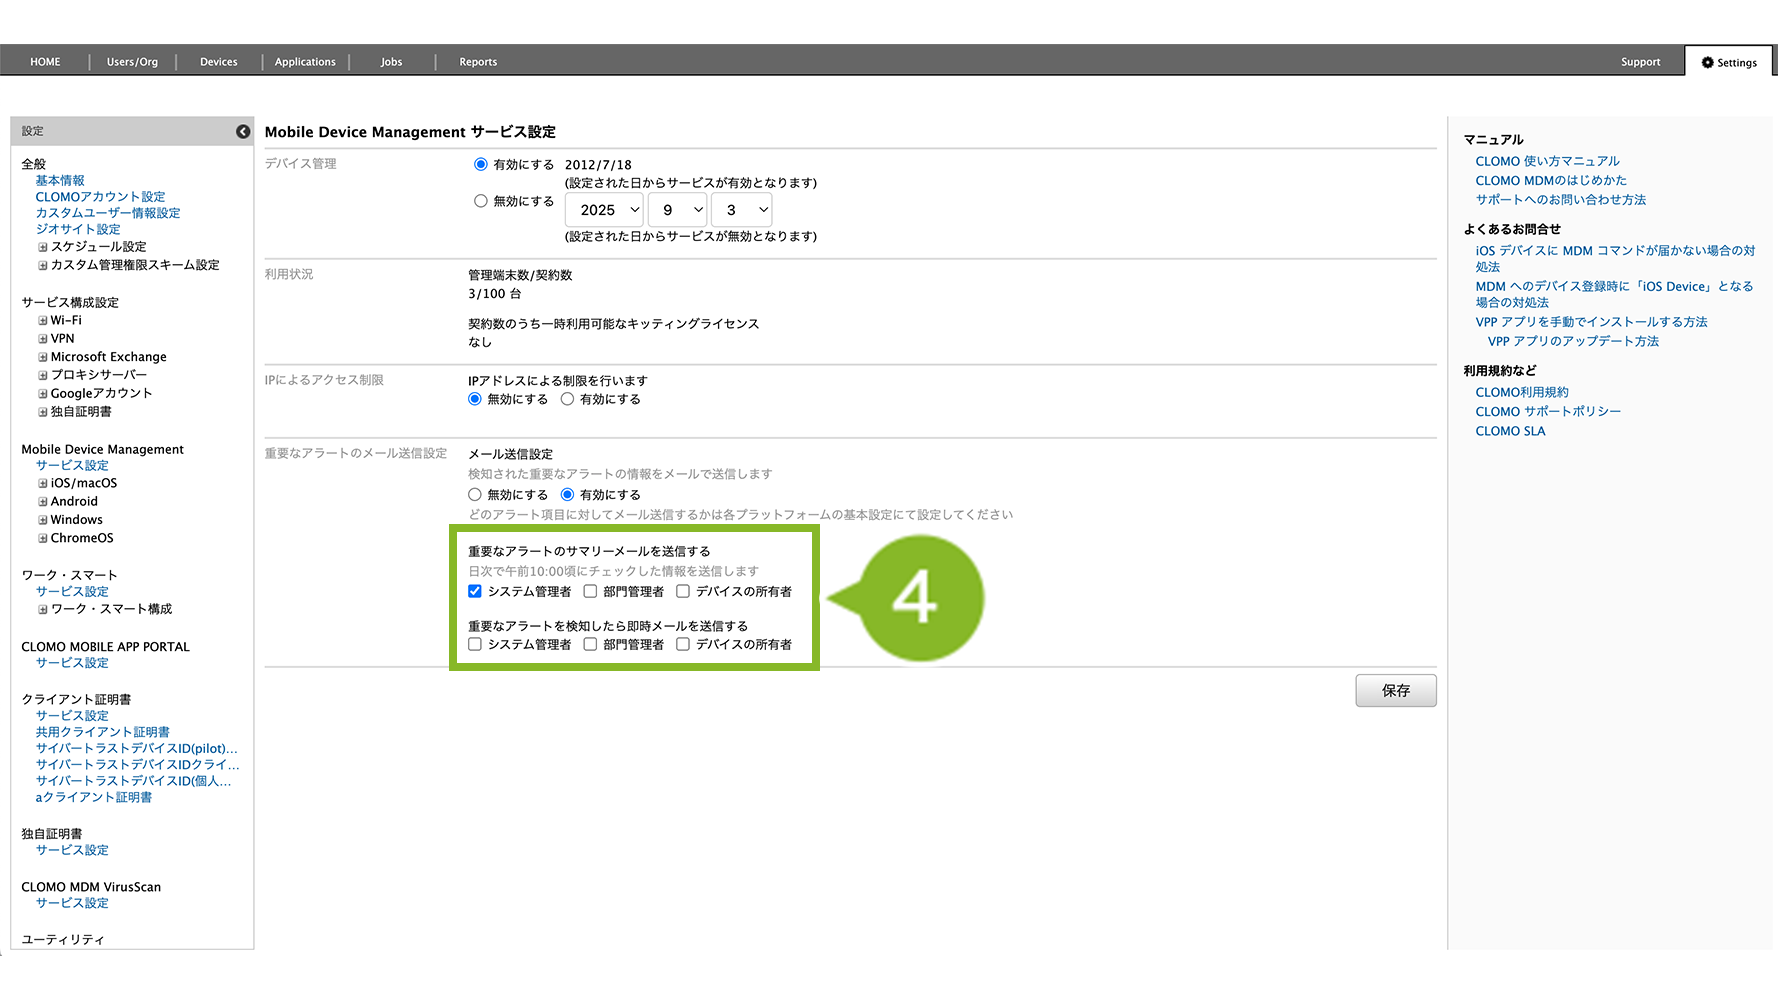Select 無効にする radio for device management
This screenshot has height=1000, width=1778.
[x=481, y=201]
